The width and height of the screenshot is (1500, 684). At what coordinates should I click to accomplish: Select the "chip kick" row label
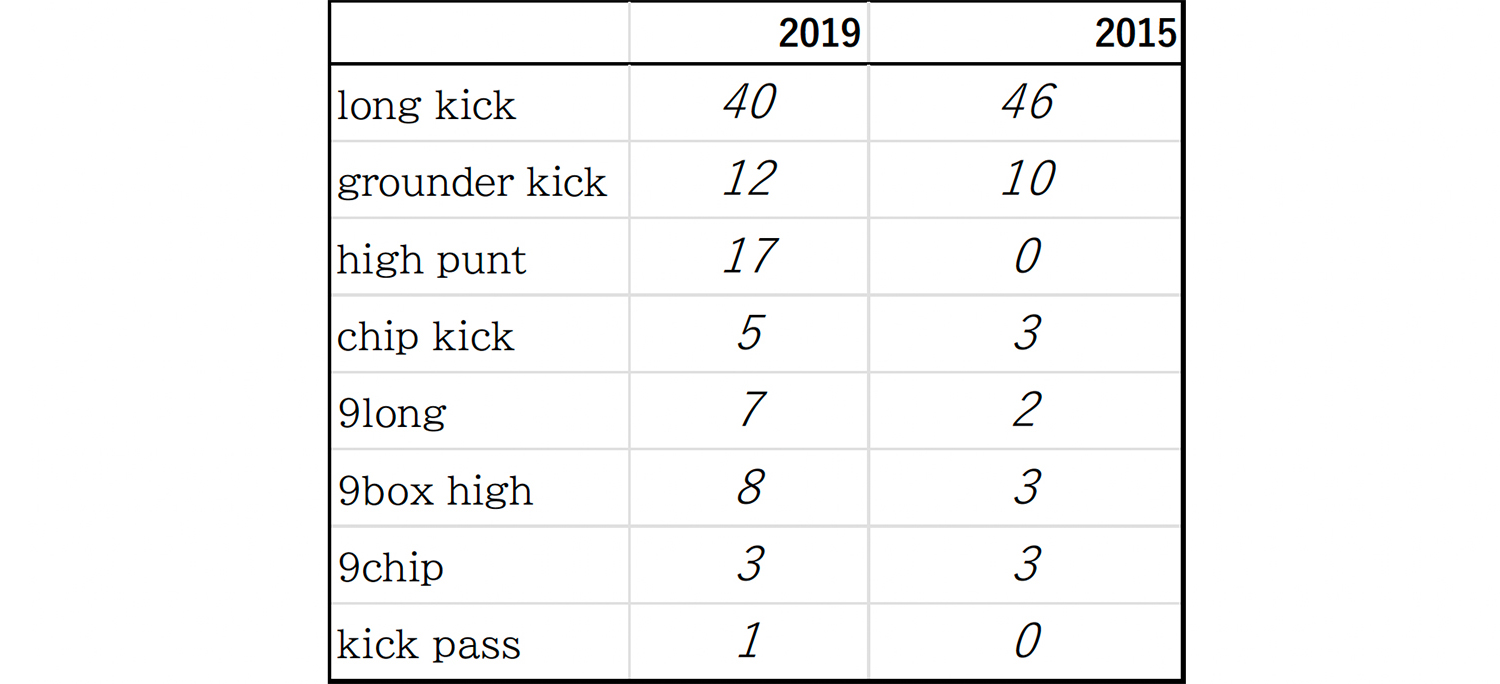coord(426,336)
